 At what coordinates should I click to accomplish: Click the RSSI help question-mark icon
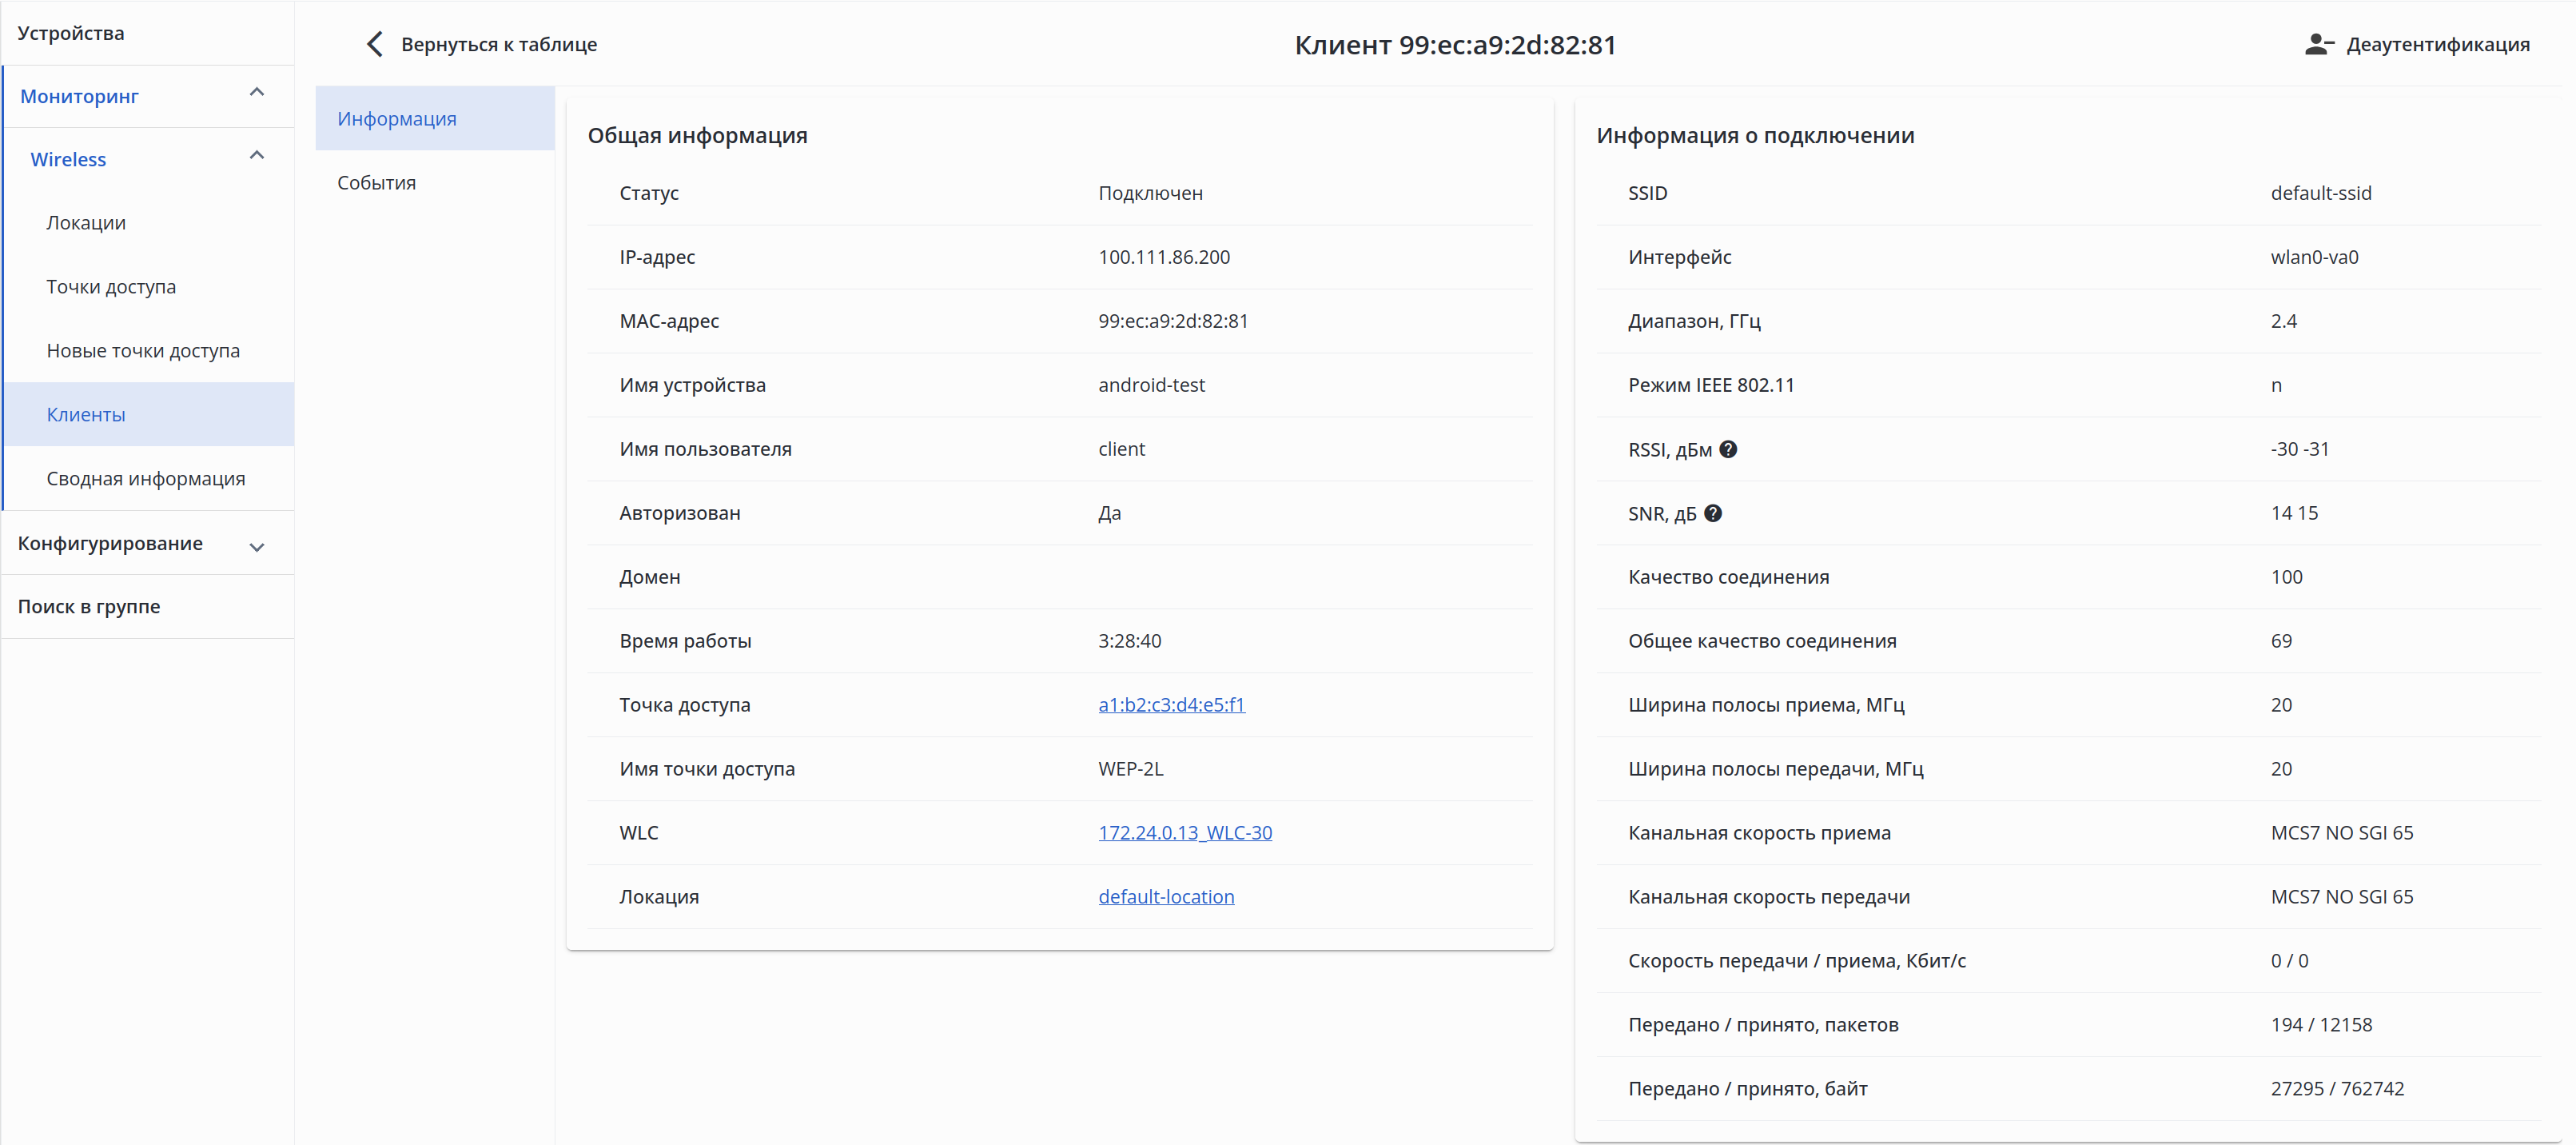coord(1728,449)
